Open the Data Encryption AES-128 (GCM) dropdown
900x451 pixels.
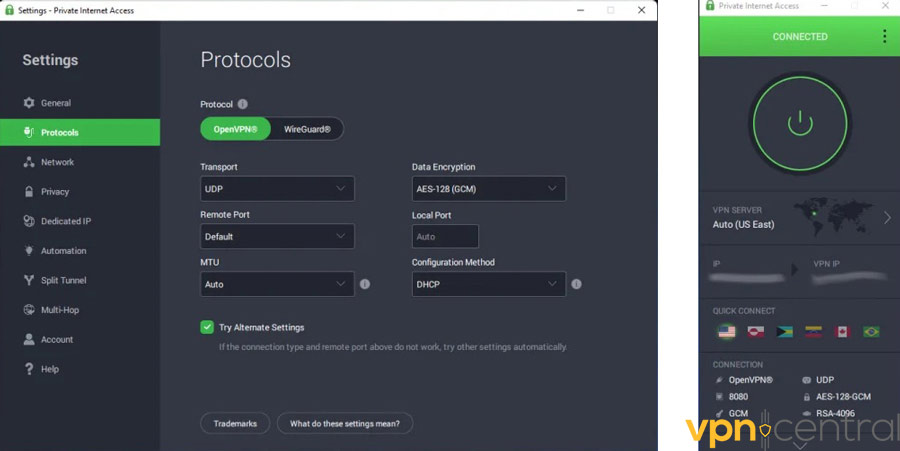point(488,189)
